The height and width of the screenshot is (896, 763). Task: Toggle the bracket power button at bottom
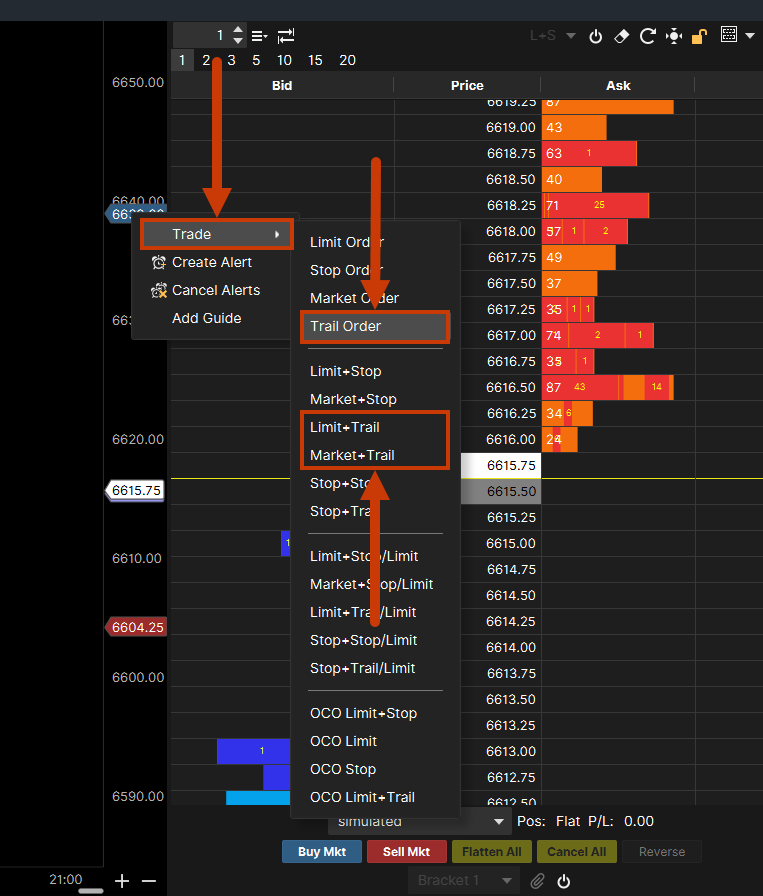click(564, 881)
